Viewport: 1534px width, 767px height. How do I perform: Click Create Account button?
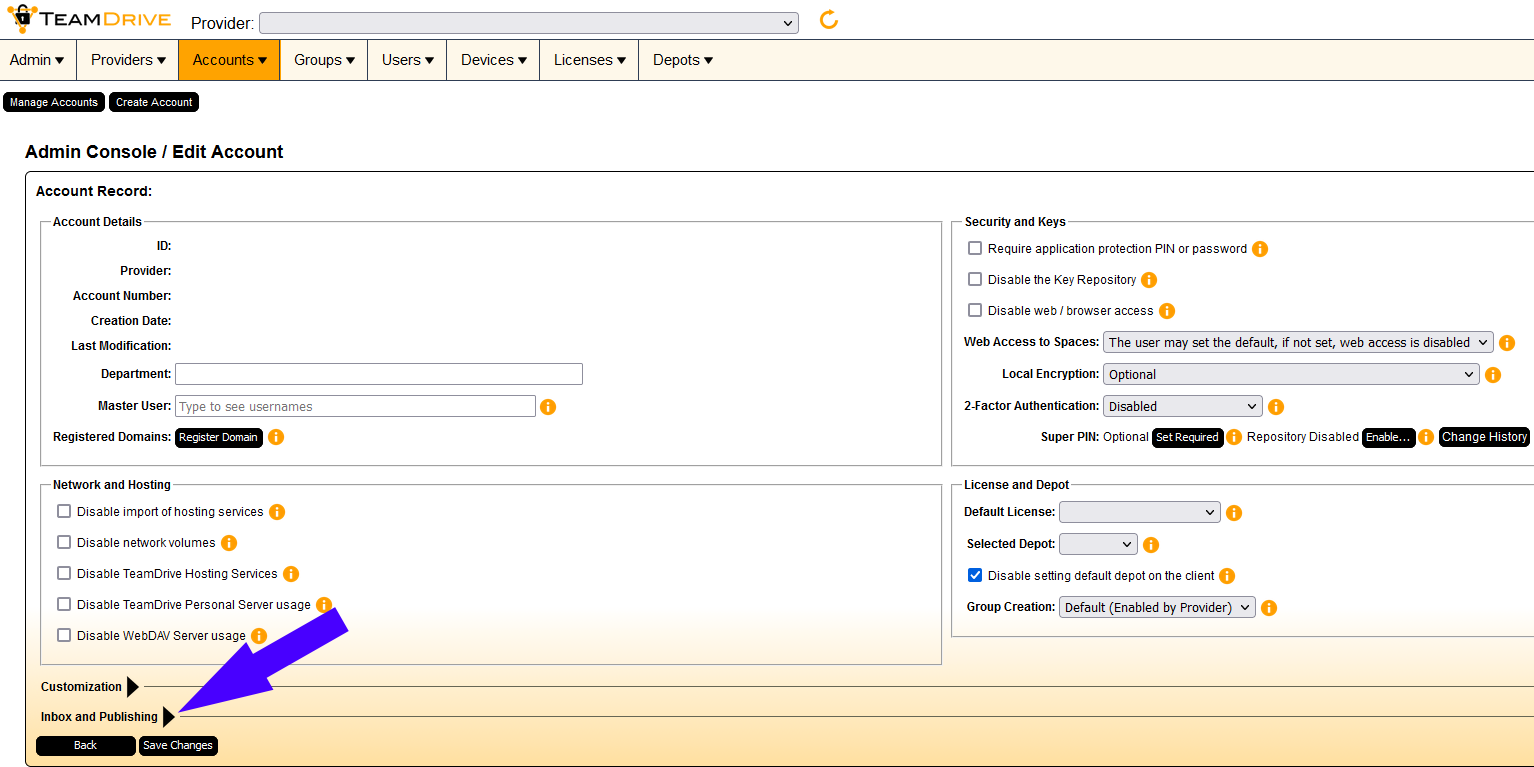(x=154, y=102)
